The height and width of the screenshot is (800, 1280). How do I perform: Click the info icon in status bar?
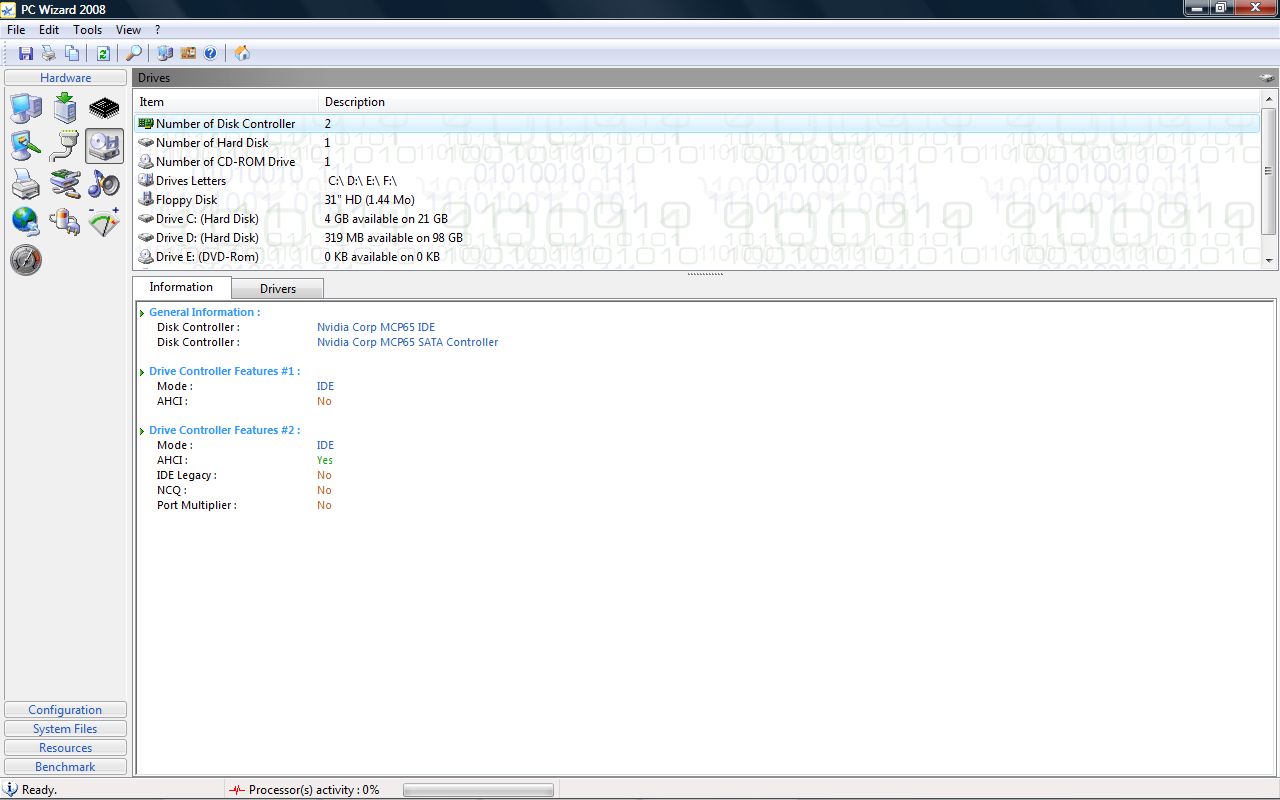(11, 789)
